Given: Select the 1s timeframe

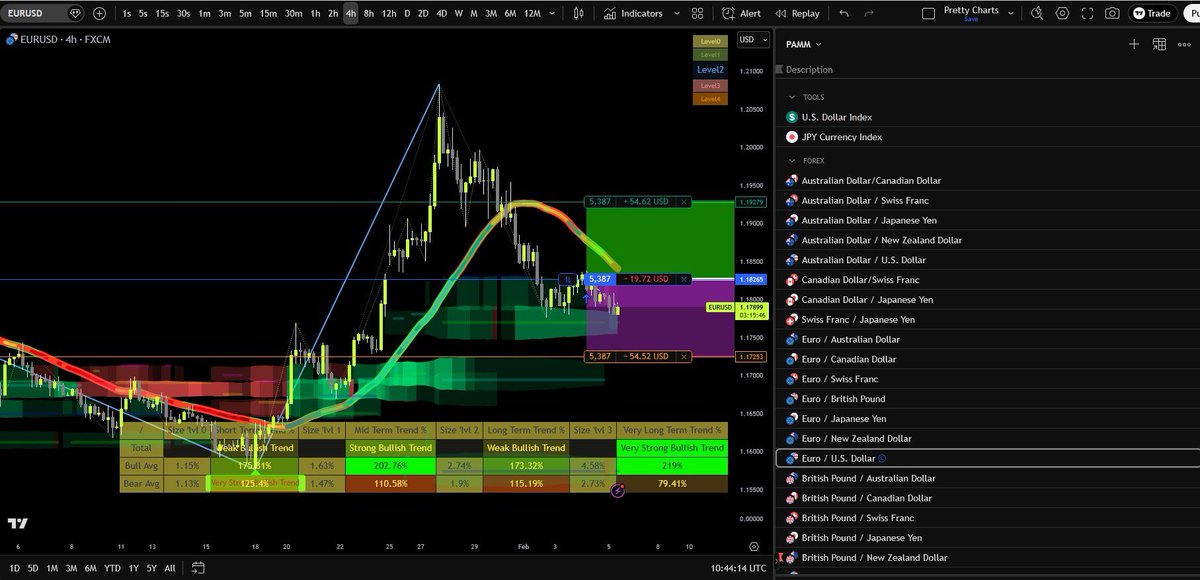Looking at the screenshot, I should (x=127, y=13).
